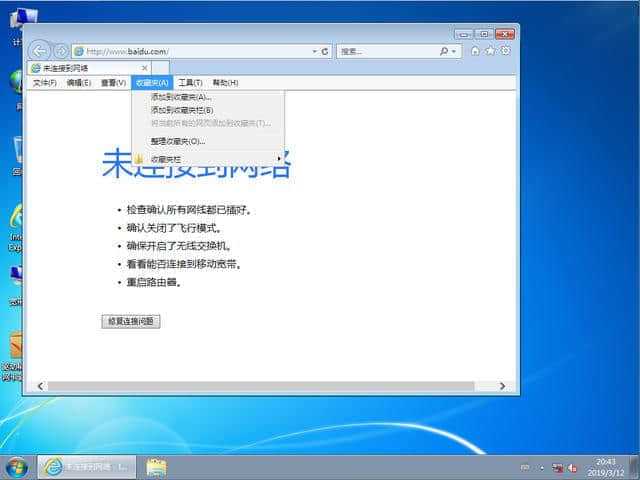
Task: Open the Tools gear icon
Action: (505, 51)
